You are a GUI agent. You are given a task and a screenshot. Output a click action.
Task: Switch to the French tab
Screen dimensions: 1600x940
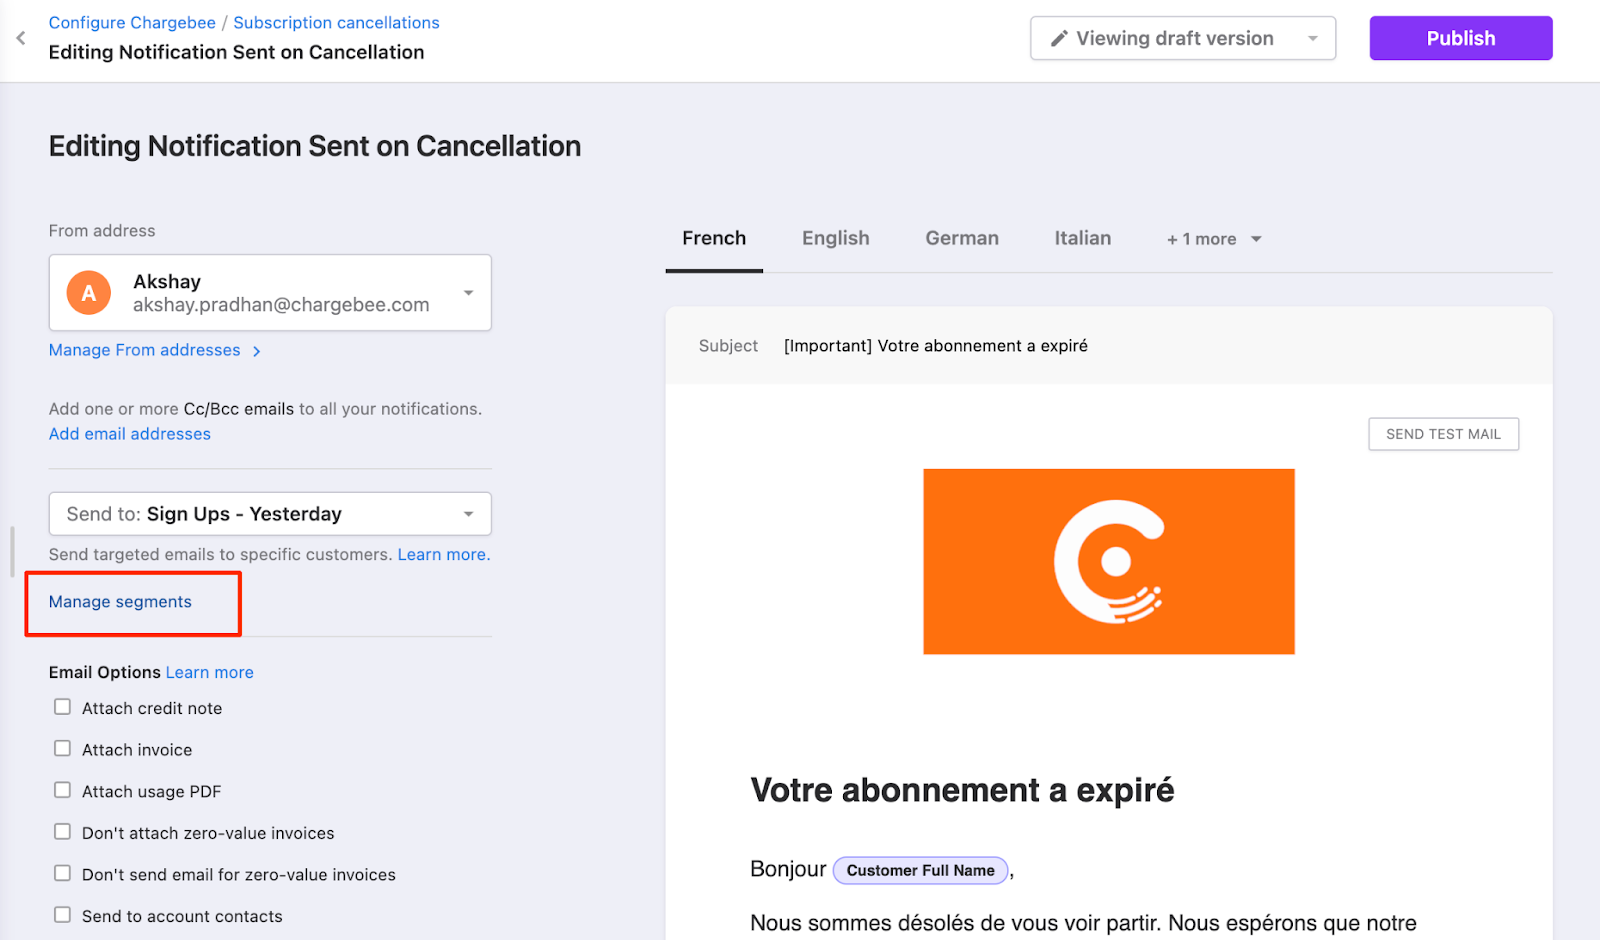[714, 238]
